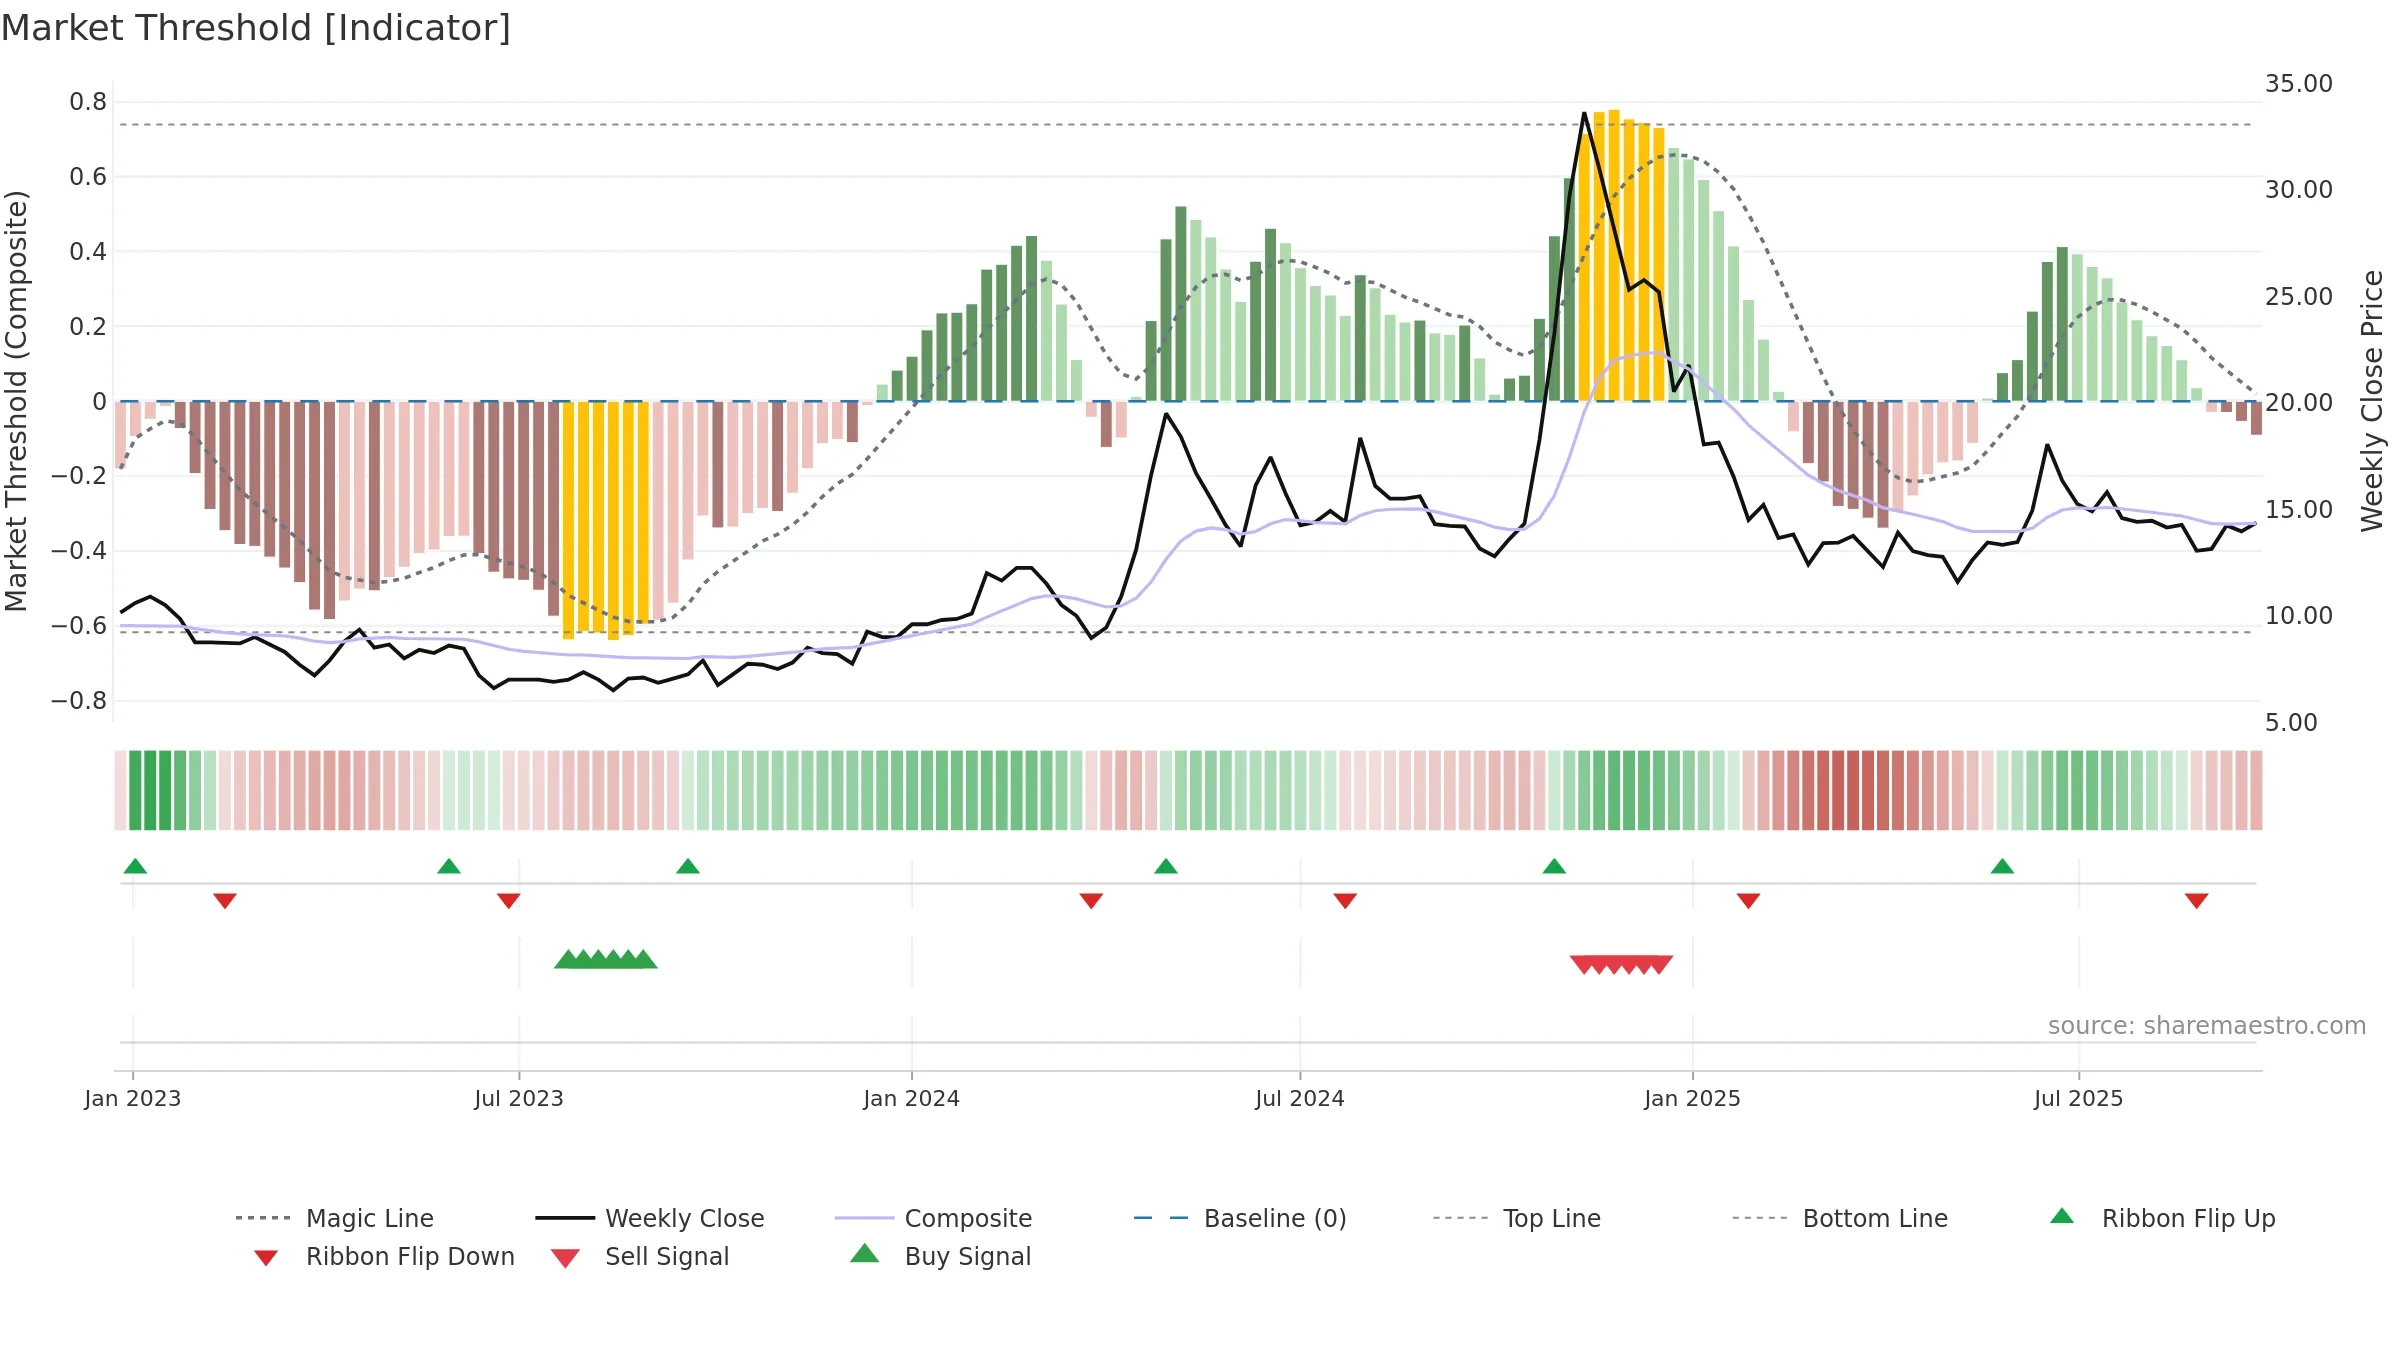Click the Jul 2025 x-axis label
The image size is (2400, 1350).
2079,1099
